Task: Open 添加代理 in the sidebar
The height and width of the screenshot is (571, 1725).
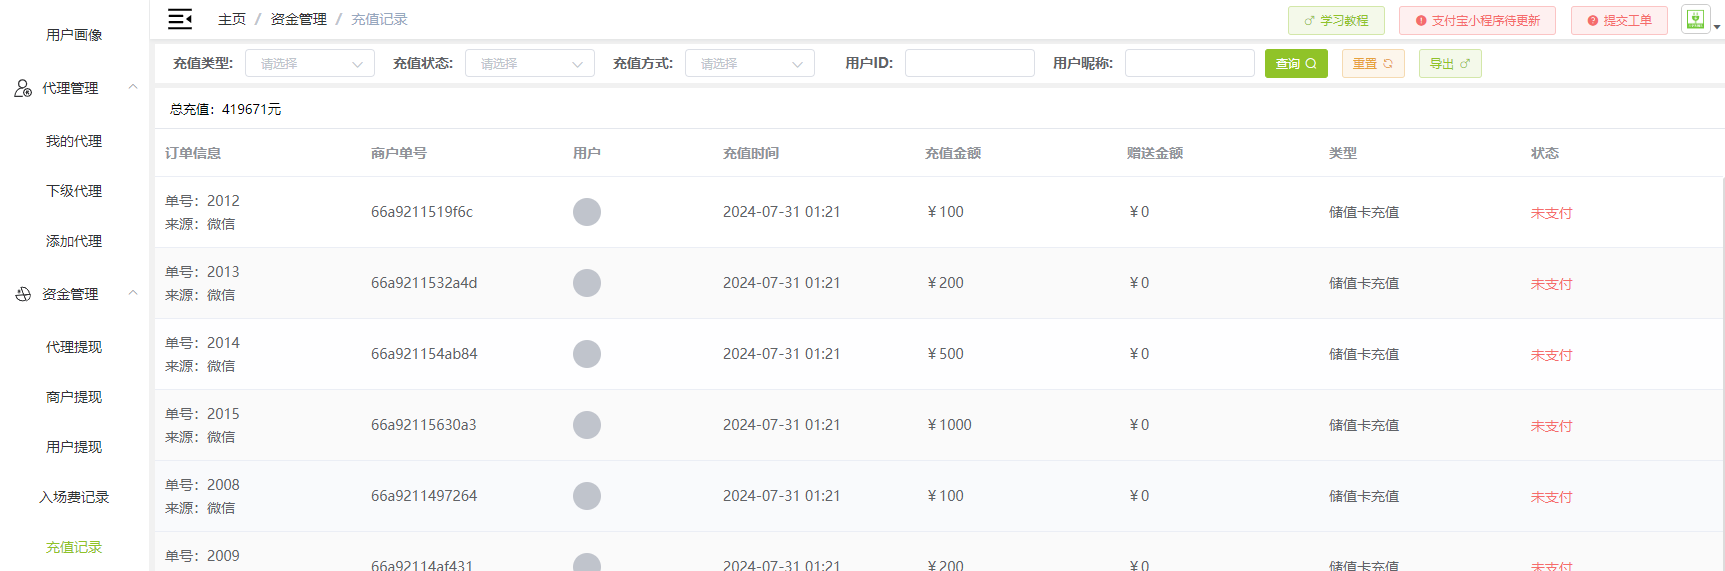Action: point(74,241)
